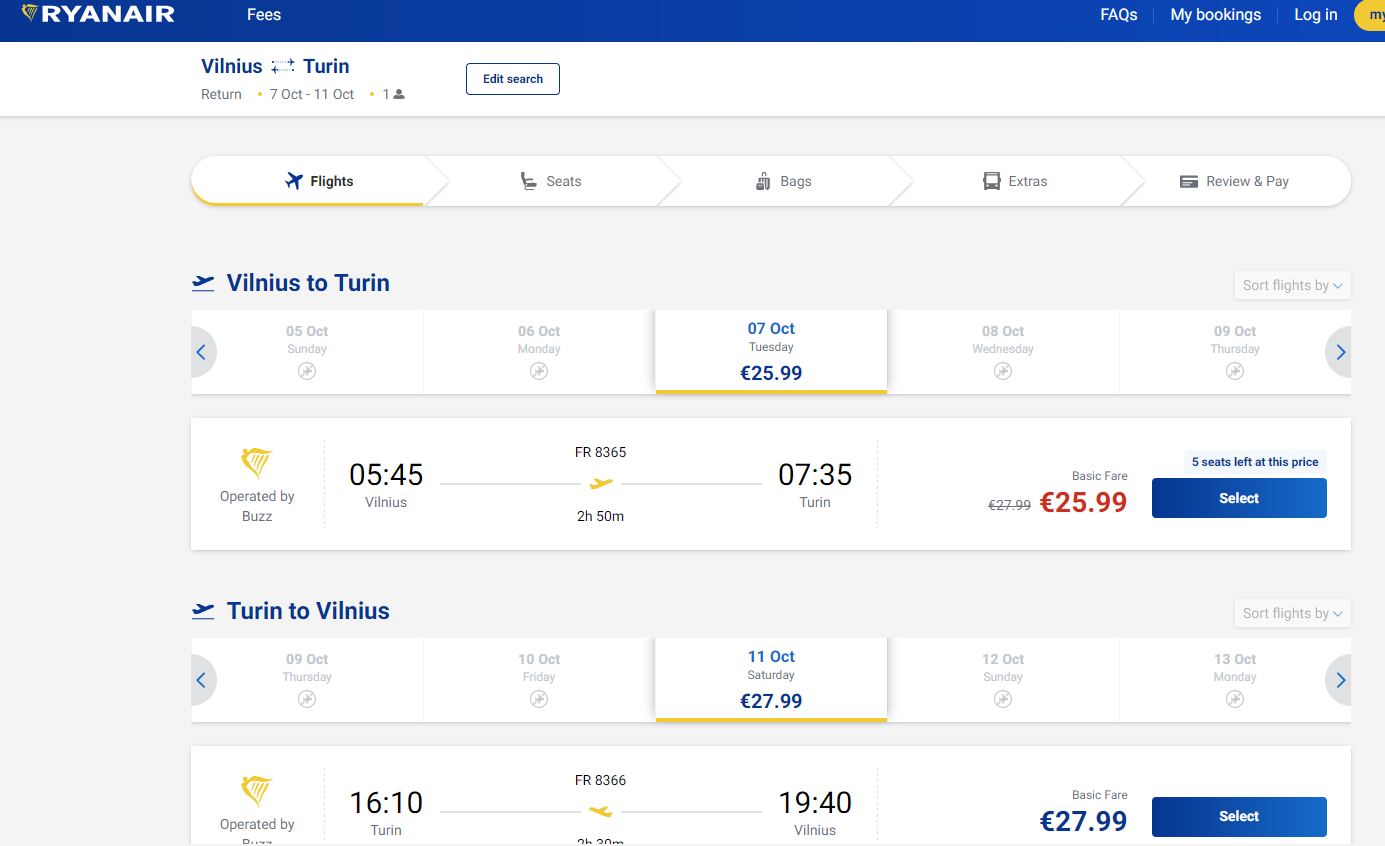Open the FAQs link
This screenshot has height=846, width=1385.
tap(1119, 14)
